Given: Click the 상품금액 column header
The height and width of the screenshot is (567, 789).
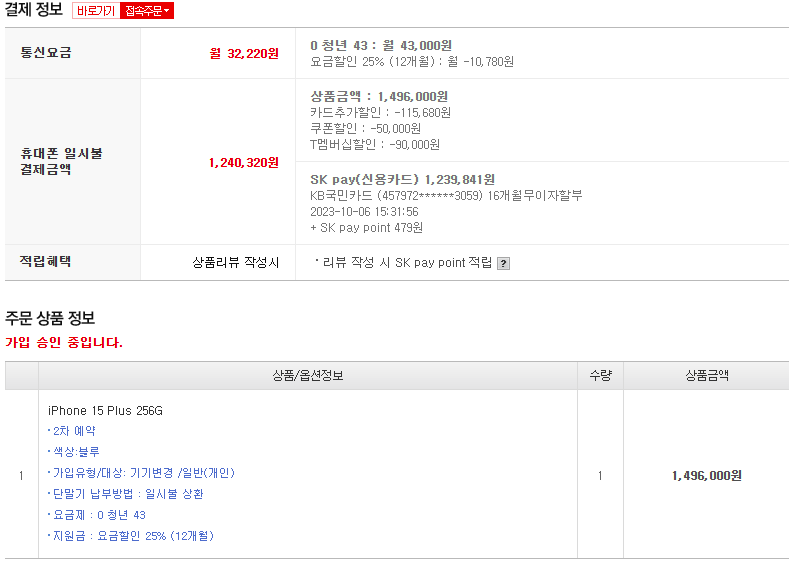Looking at the screenshot, I should tap(706, 376).
